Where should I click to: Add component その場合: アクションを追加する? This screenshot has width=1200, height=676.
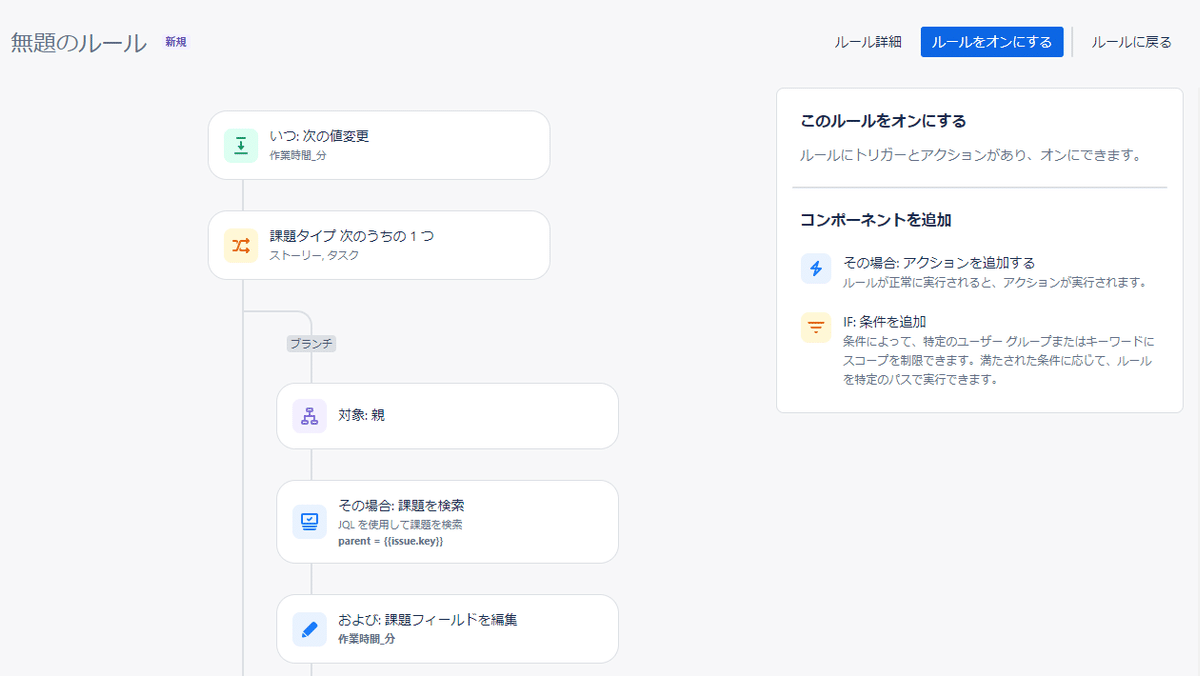[938, 263]
